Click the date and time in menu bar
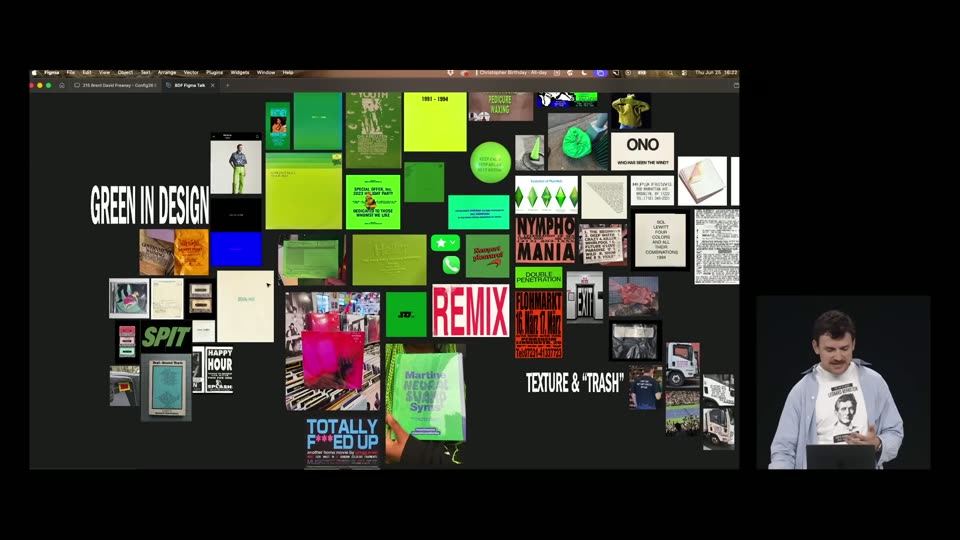The image size is (960, 540). [716, 72]
